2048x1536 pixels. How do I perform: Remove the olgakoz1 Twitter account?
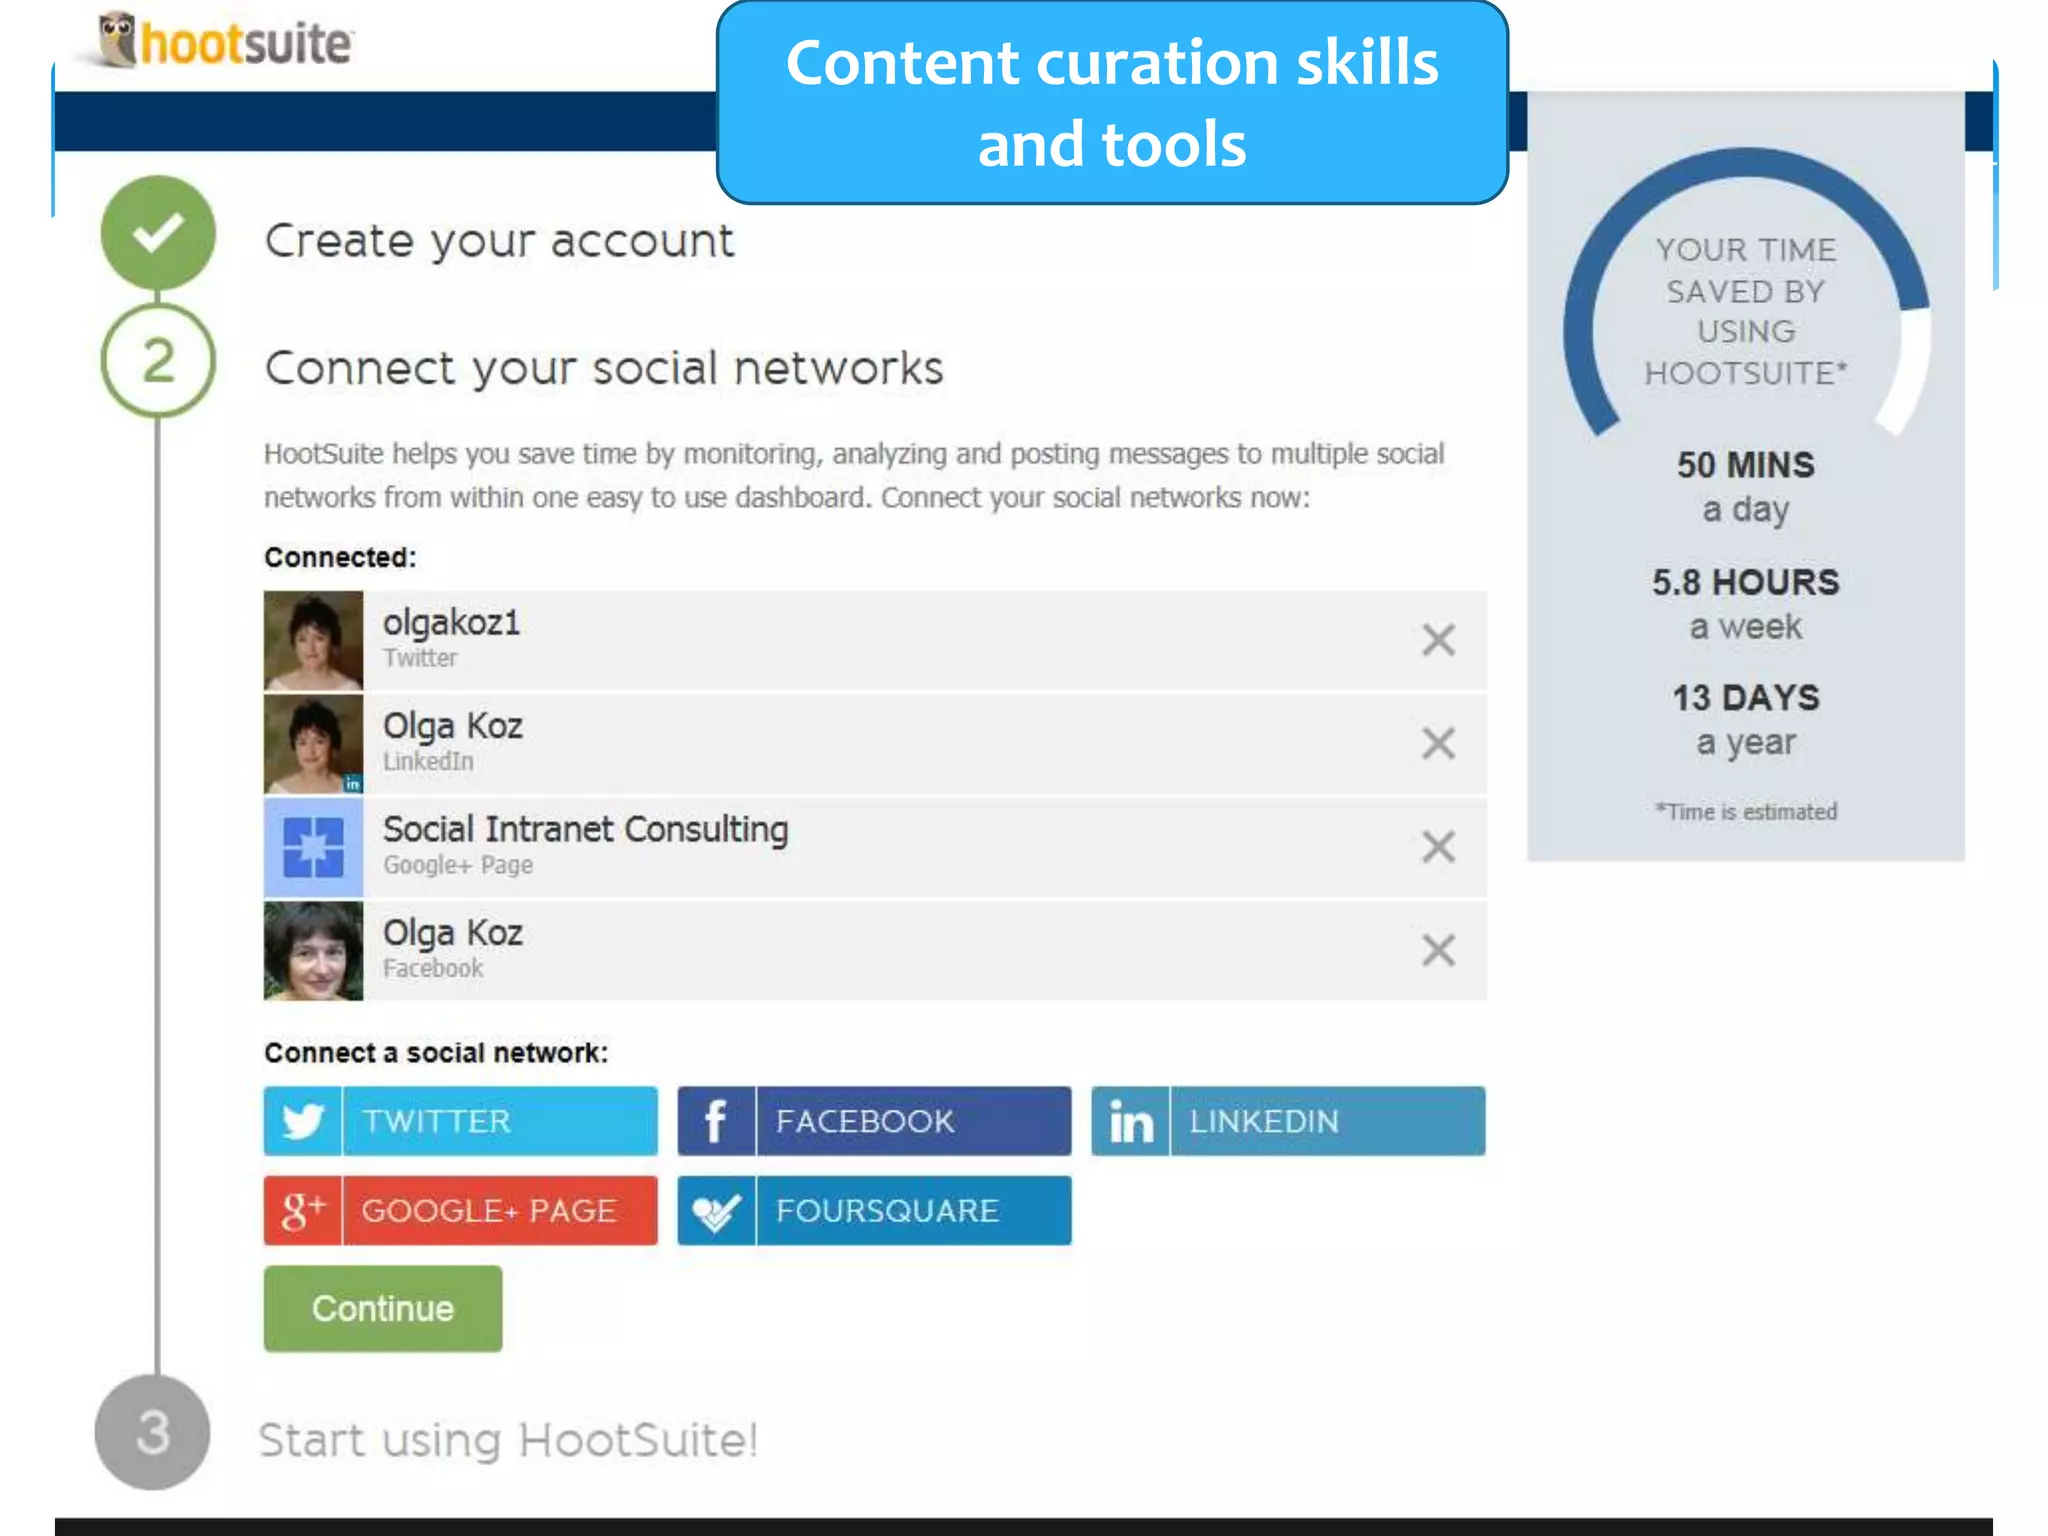tap(1438, 640)
